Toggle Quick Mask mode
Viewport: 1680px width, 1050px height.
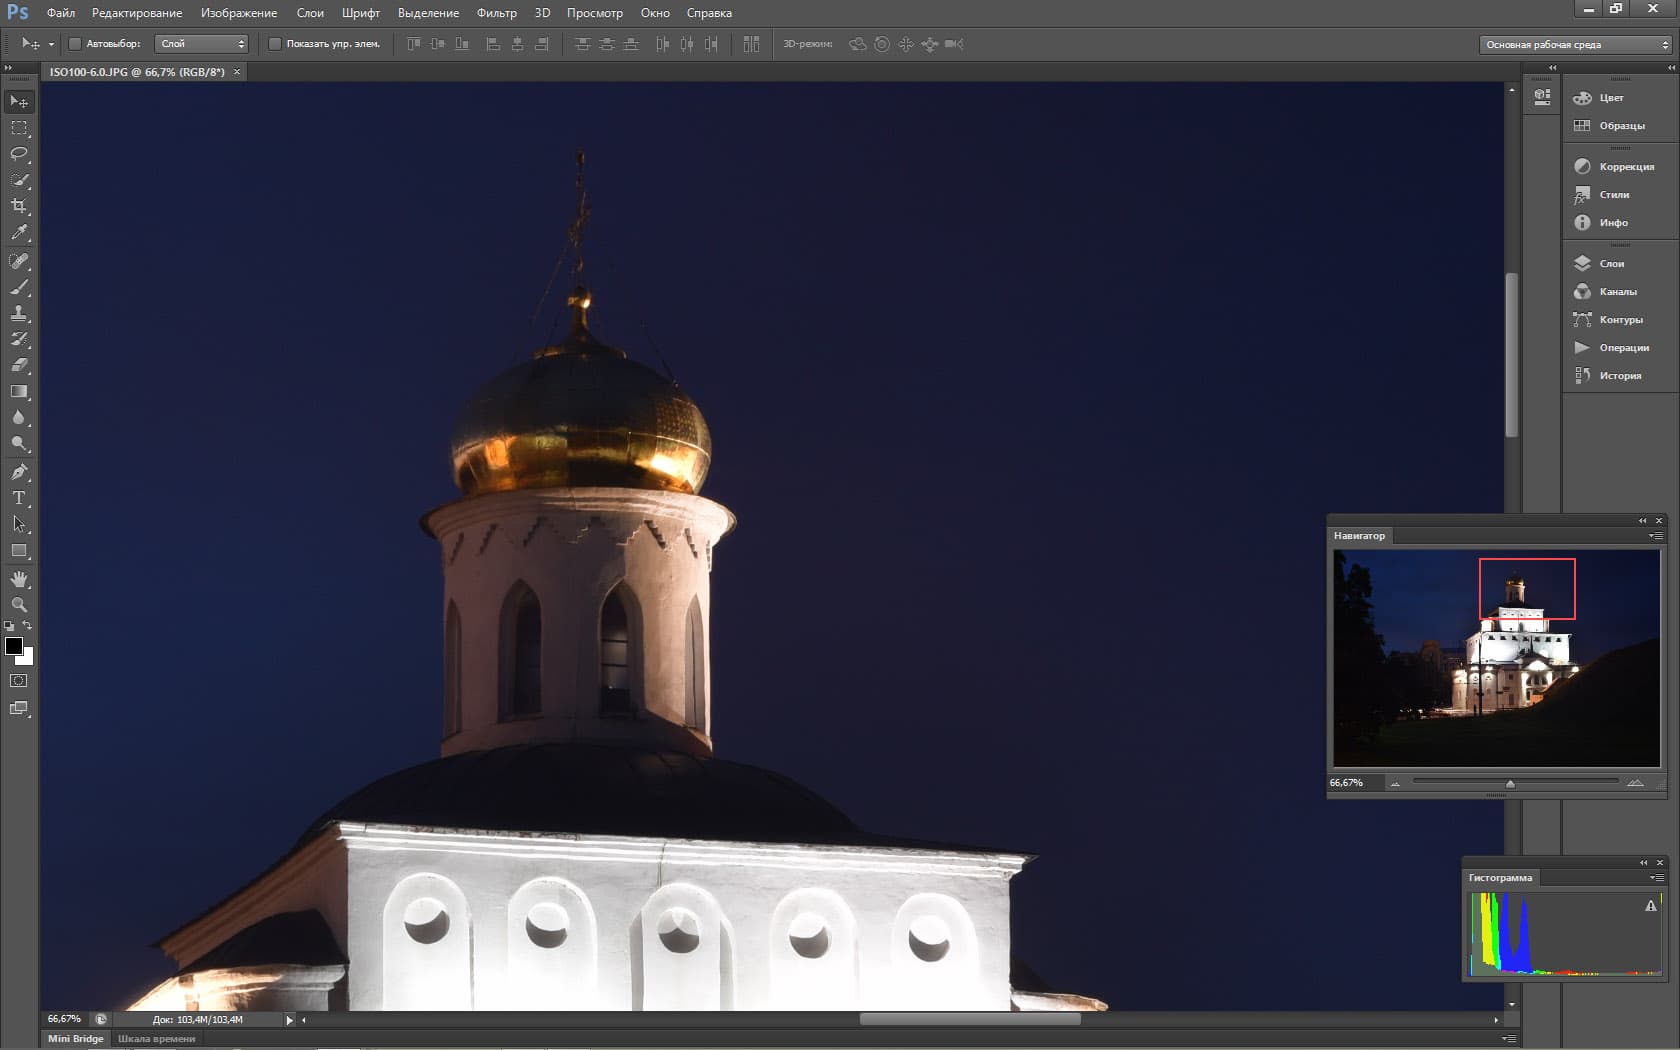pos(19,681)
